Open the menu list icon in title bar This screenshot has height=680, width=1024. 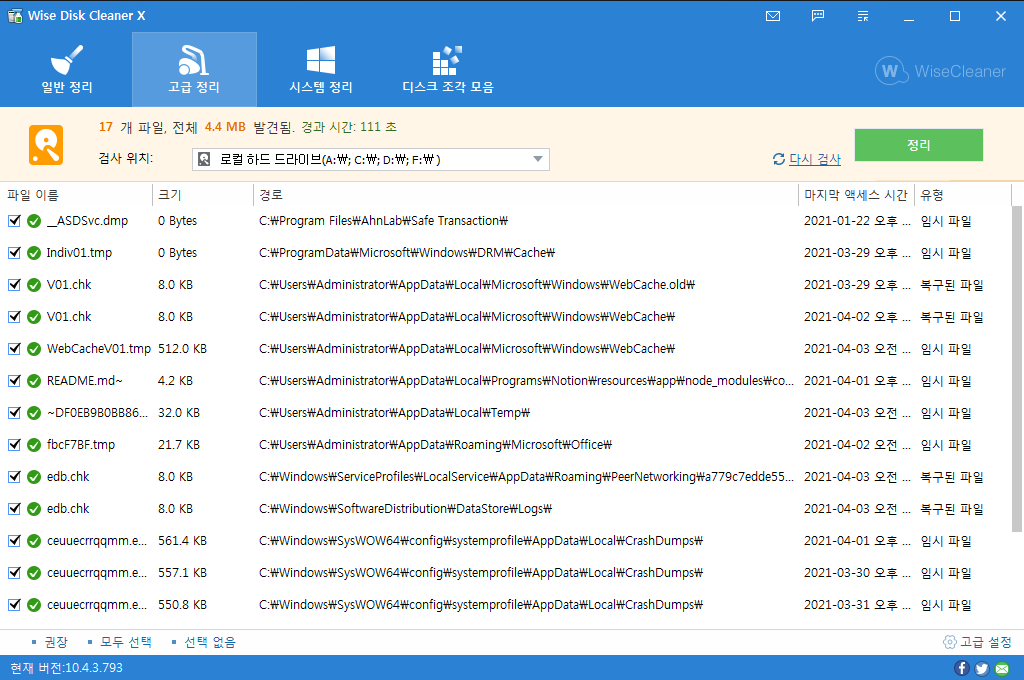[863, 16]
